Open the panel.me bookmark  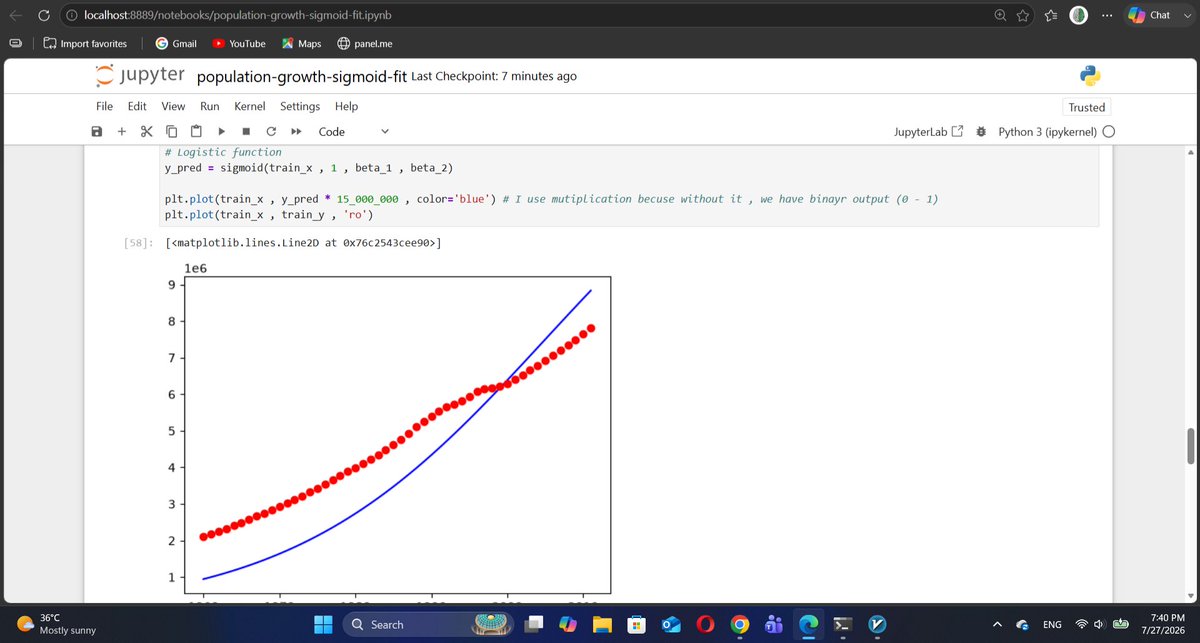(364, 44)
